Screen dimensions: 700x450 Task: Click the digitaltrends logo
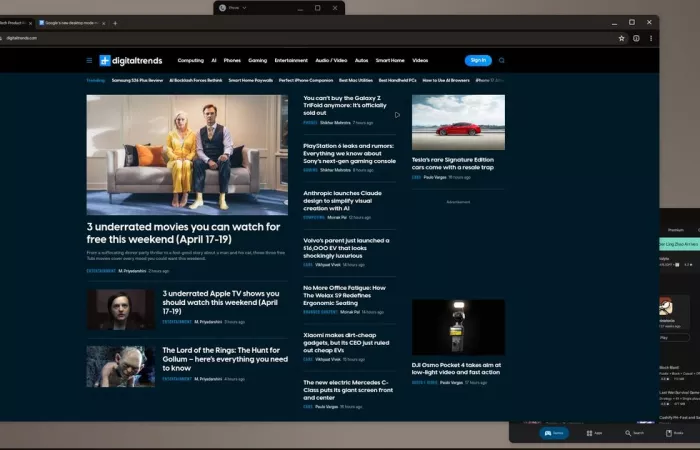coord(131,61)
